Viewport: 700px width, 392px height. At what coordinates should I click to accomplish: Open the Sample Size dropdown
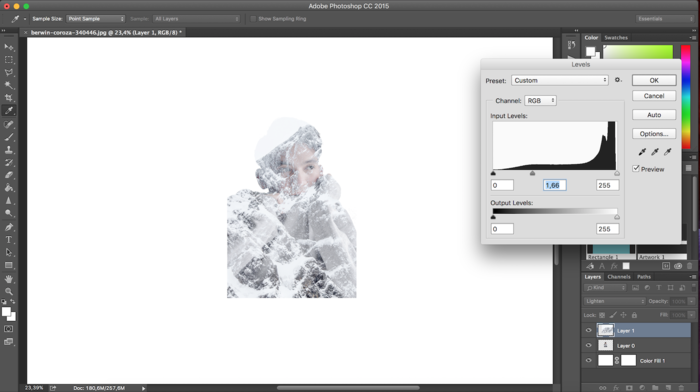tap(96, 19)
